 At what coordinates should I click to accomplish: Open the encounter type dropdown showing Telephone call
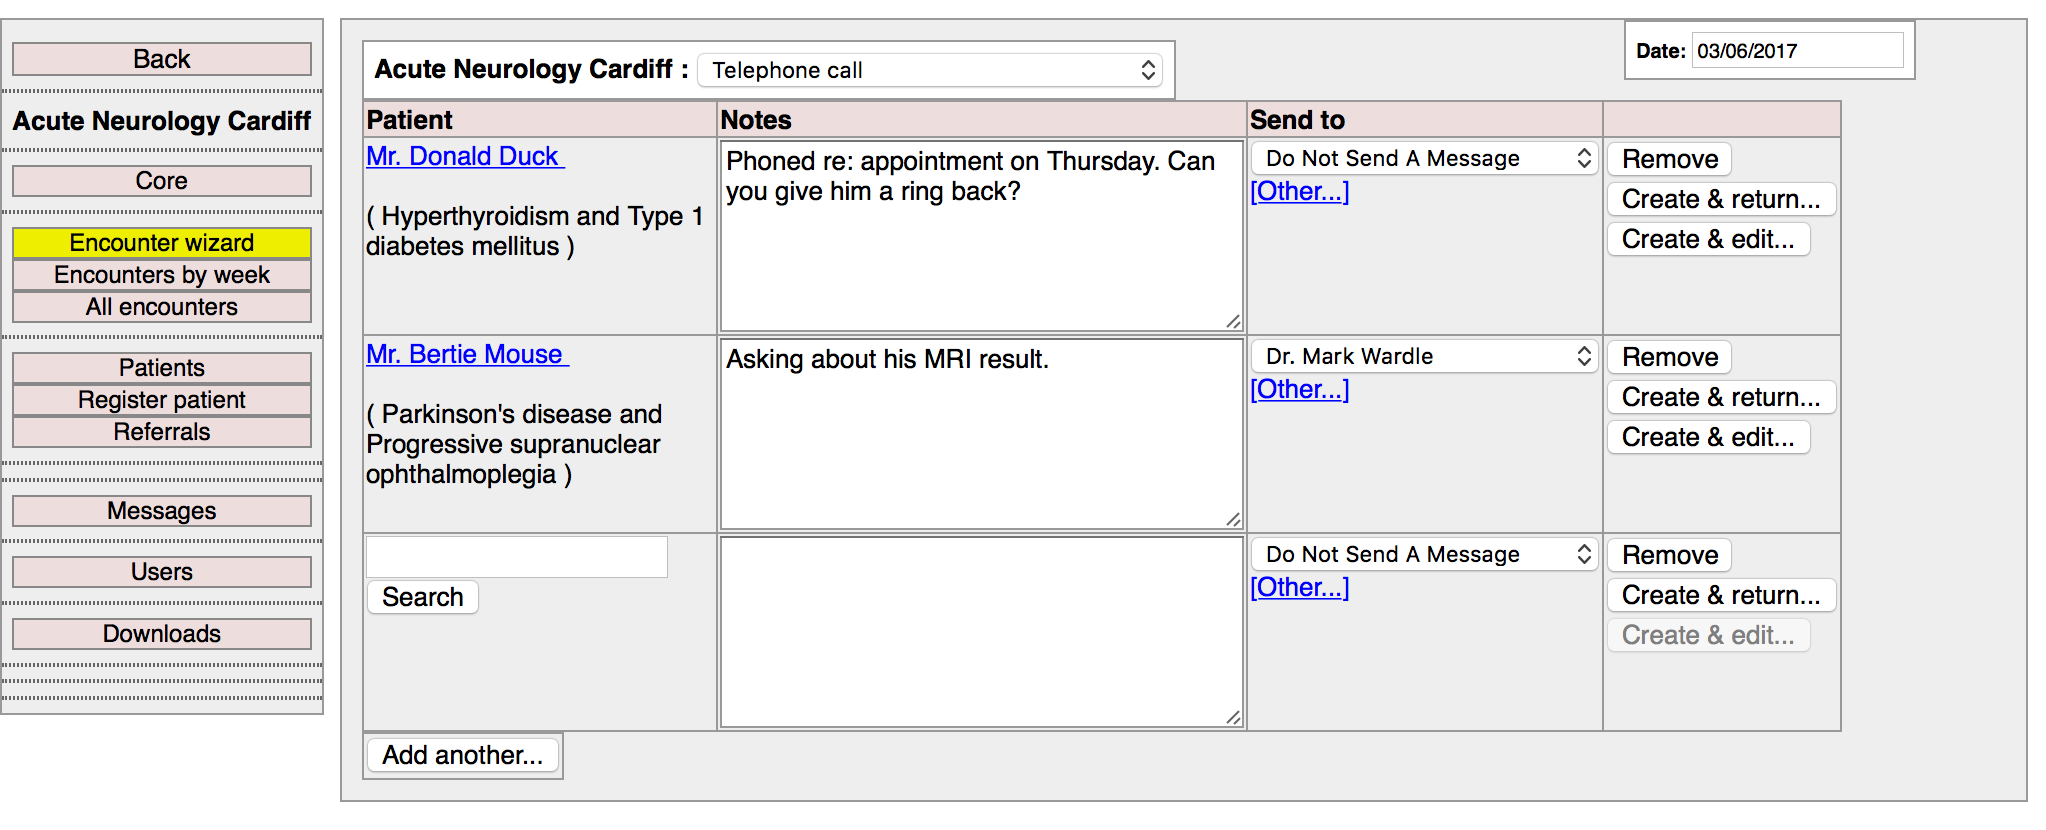click(930, 70)
